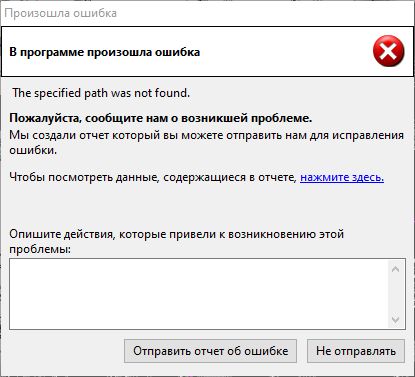The height and width of the screenshot is (377, 415).
Task: Click the label 'Опишите действия, которые привели'
Action: click(176, 234)
